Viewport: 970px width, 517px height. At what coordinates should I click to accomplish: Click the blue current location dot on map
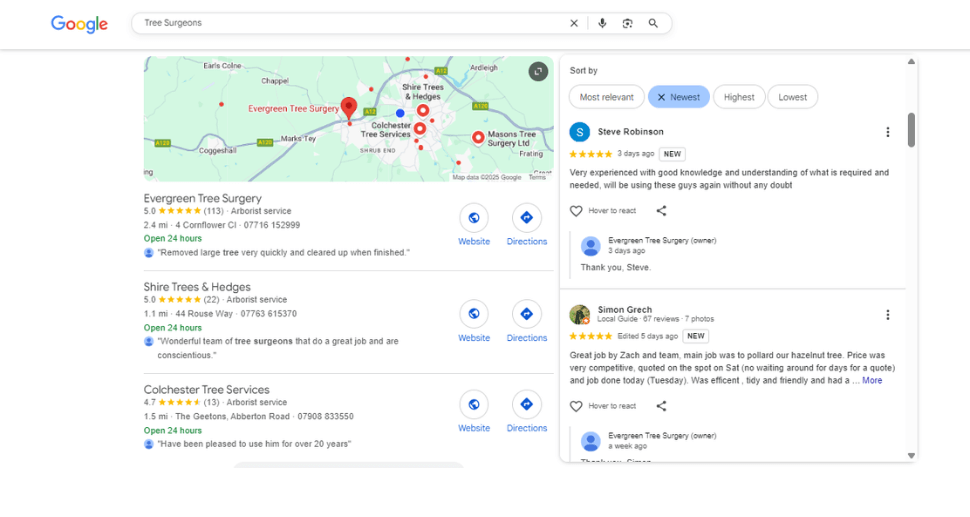(400, 113)
